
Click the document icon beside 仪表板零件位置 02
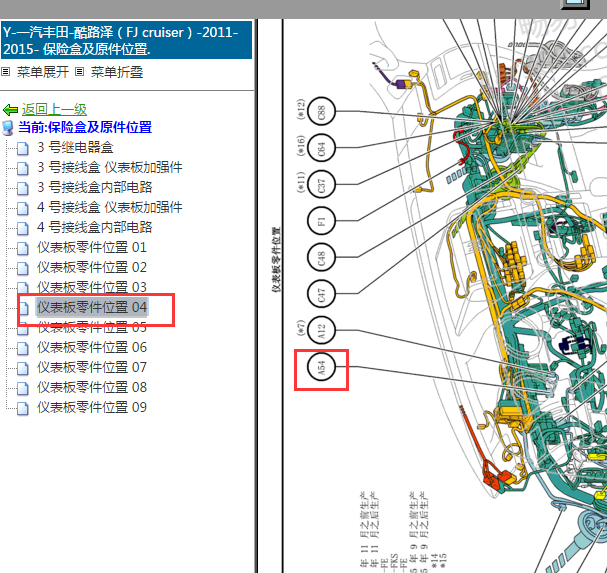point(23,268)
